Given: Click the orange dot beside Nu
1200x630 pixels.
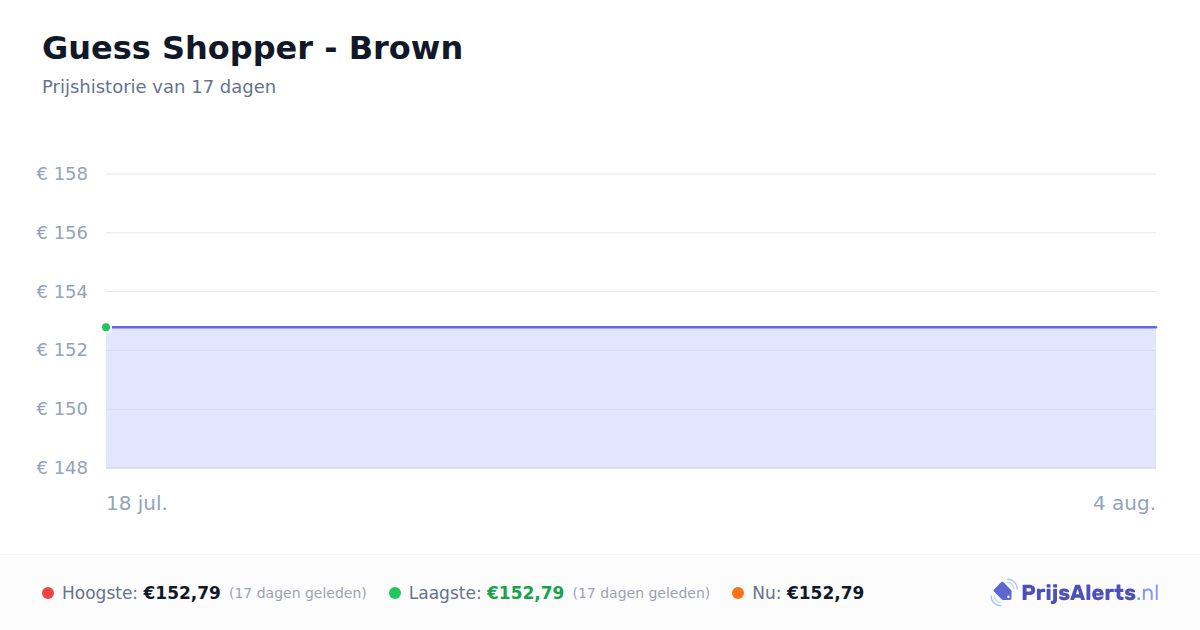Looking at the screenshot, I should tap(738, 593).
